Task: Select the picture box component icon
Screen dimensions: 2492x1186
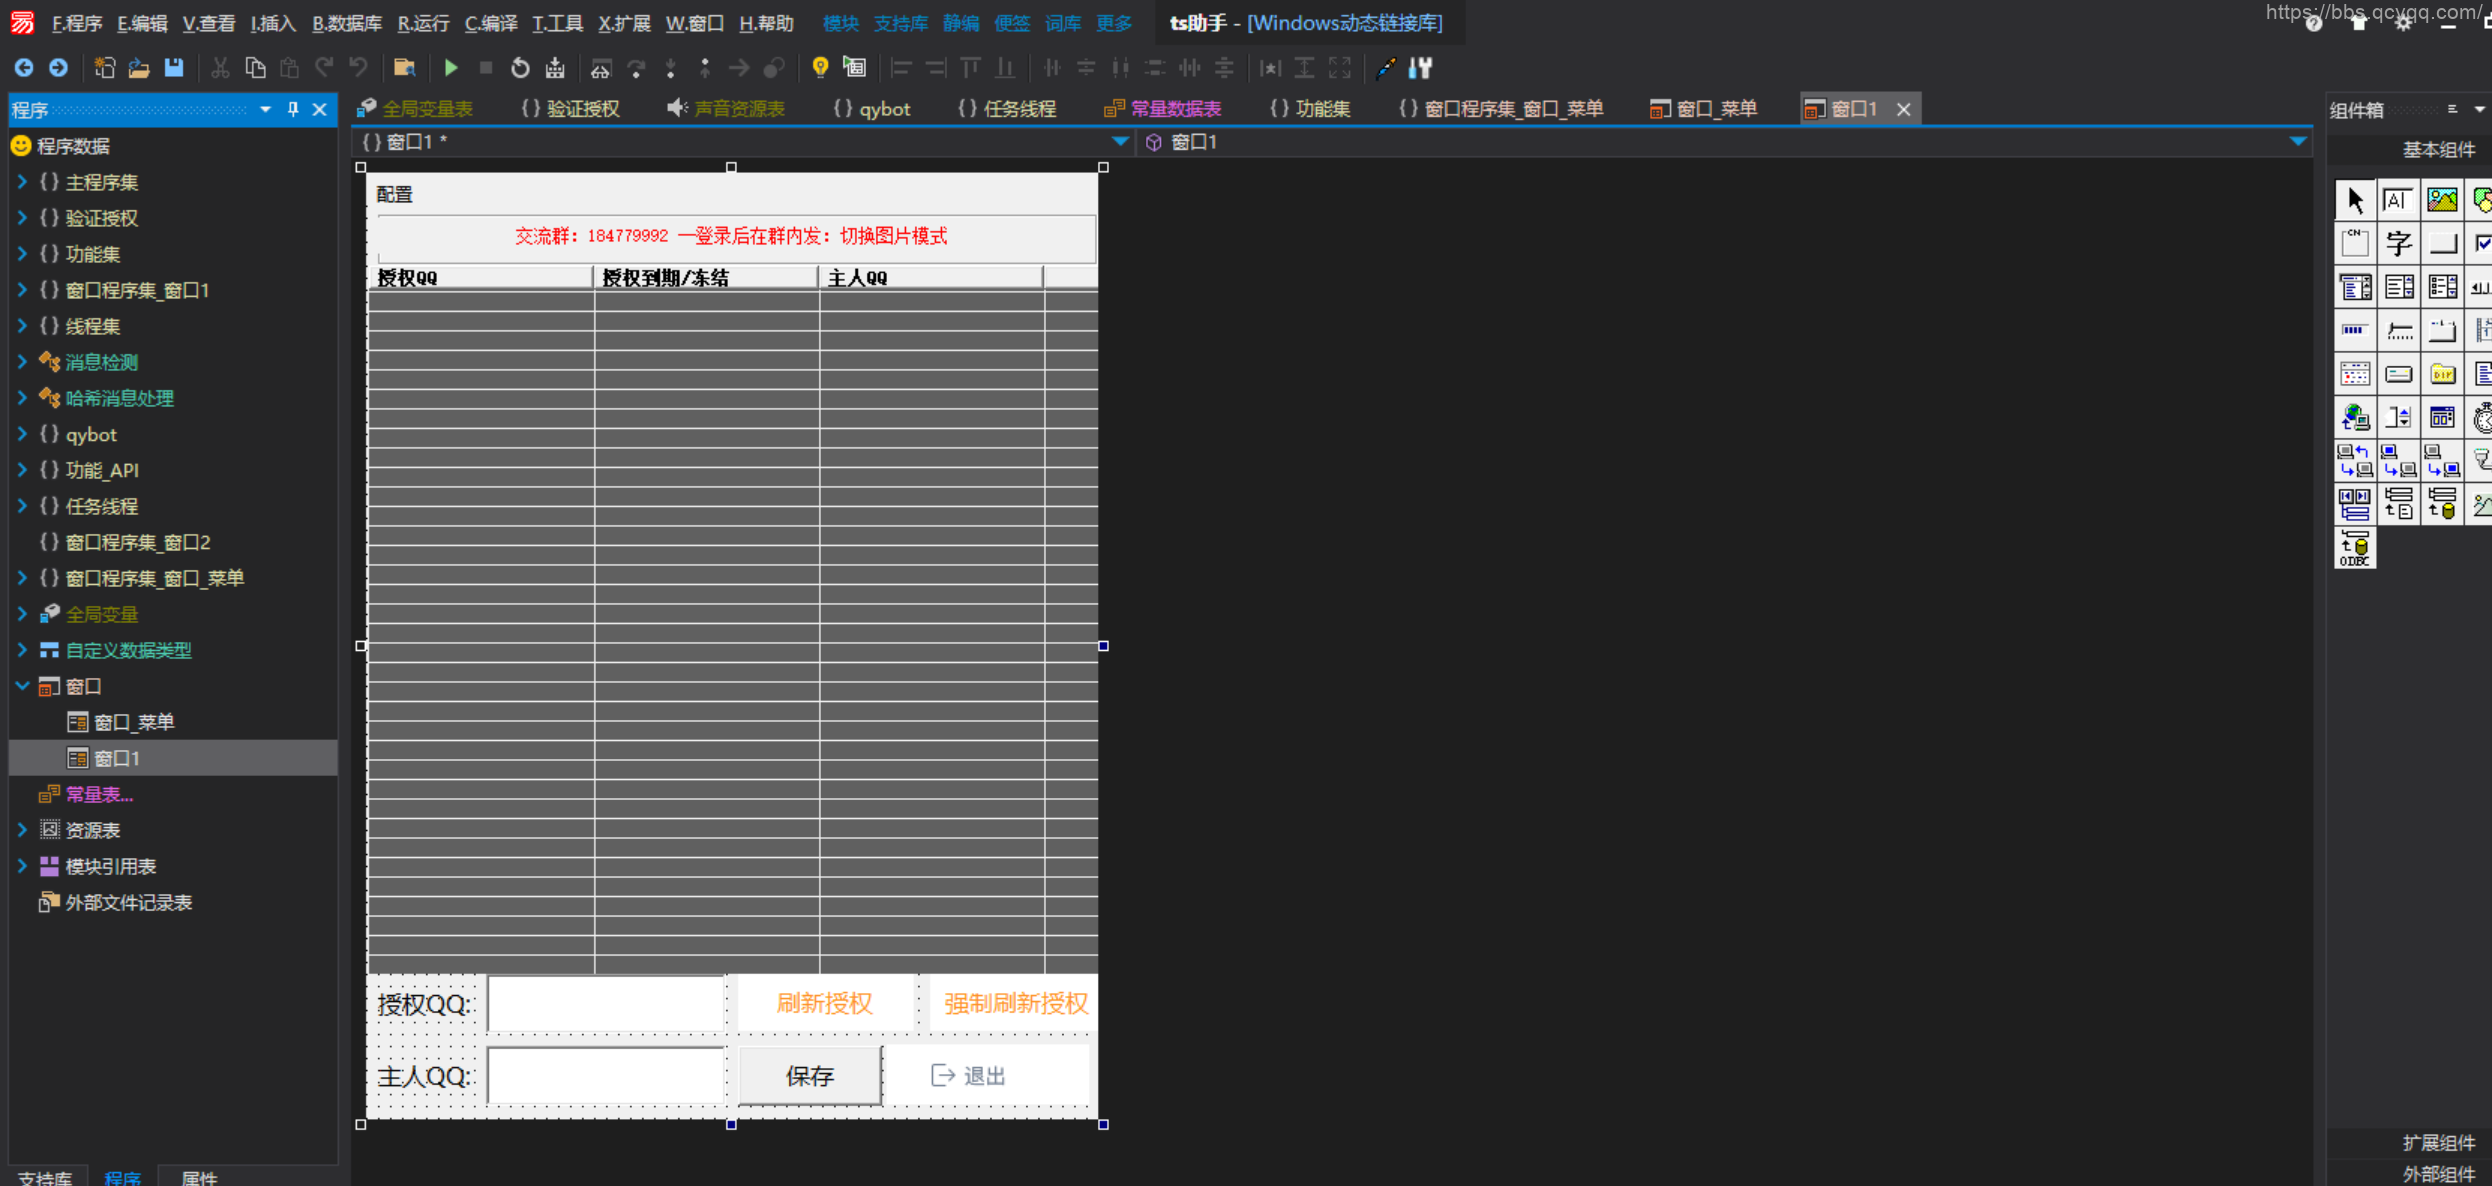Action: [x=2442, y=200]
